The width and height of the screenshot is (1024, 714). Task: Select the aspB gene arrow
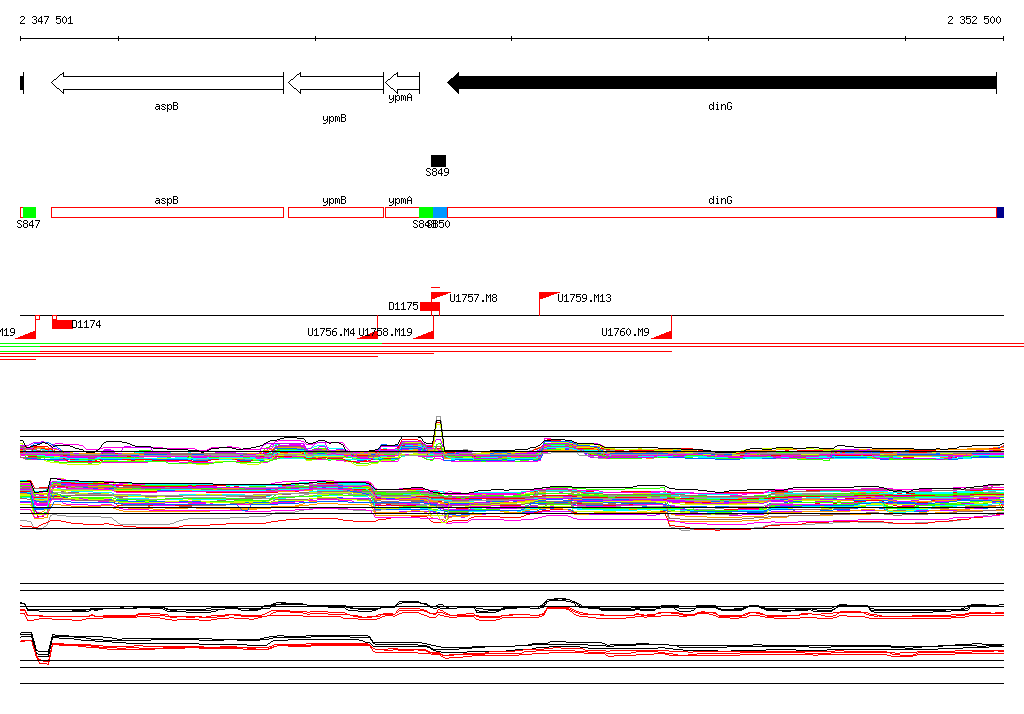[167, 83]
